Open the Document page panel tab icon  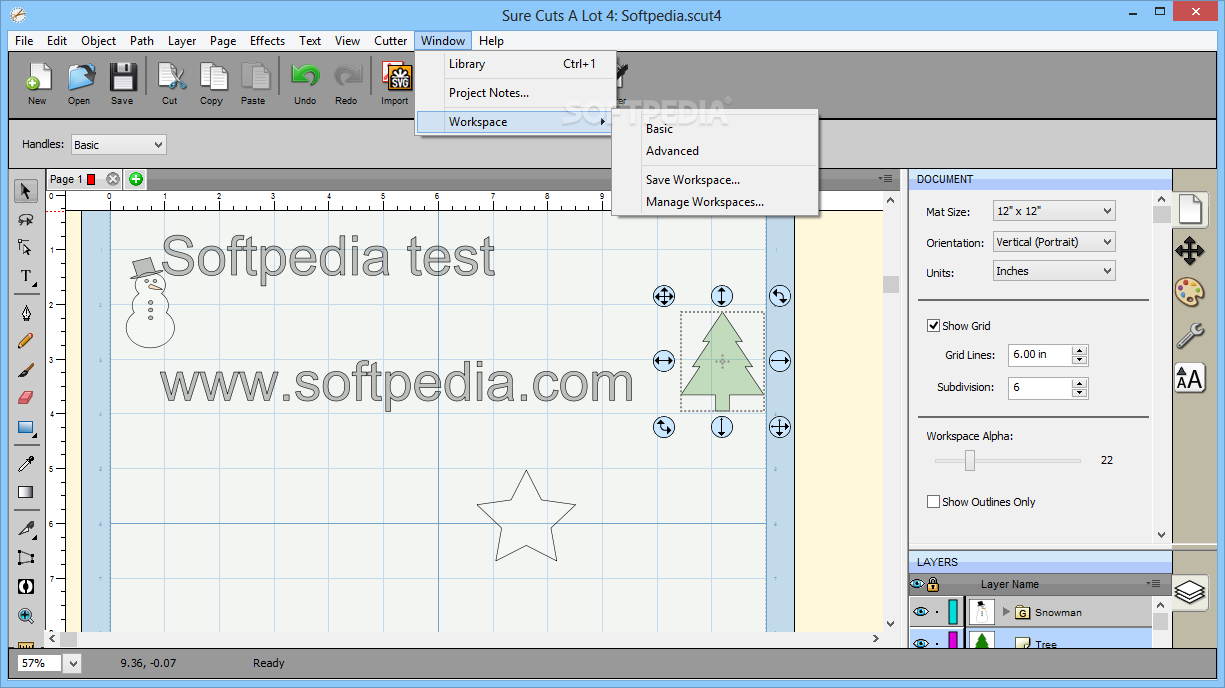1190,209
